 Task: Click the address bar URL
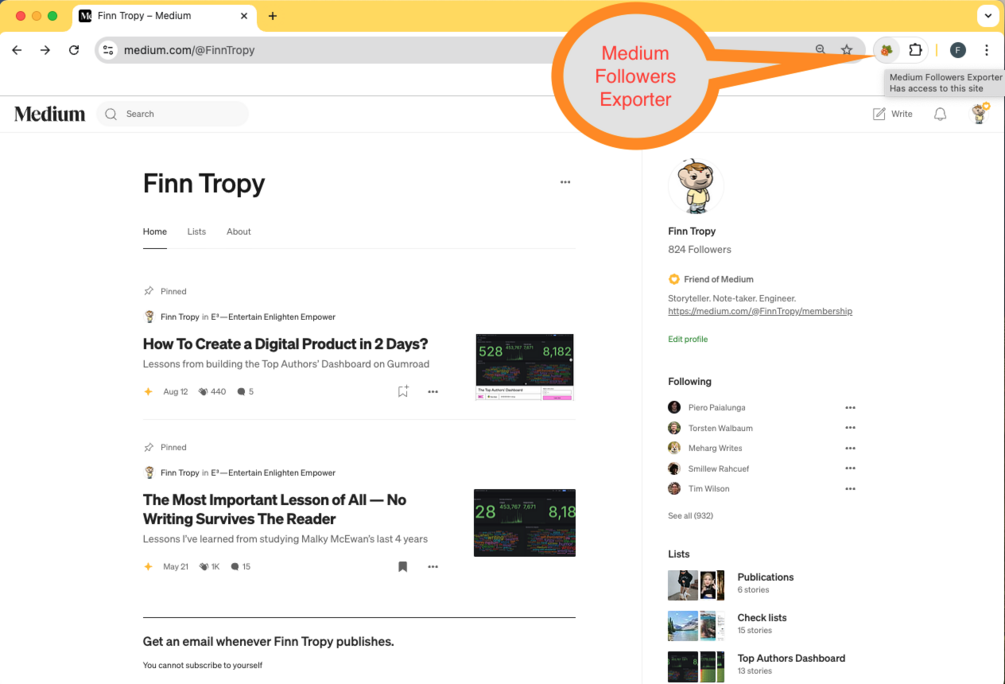[189, 50]
